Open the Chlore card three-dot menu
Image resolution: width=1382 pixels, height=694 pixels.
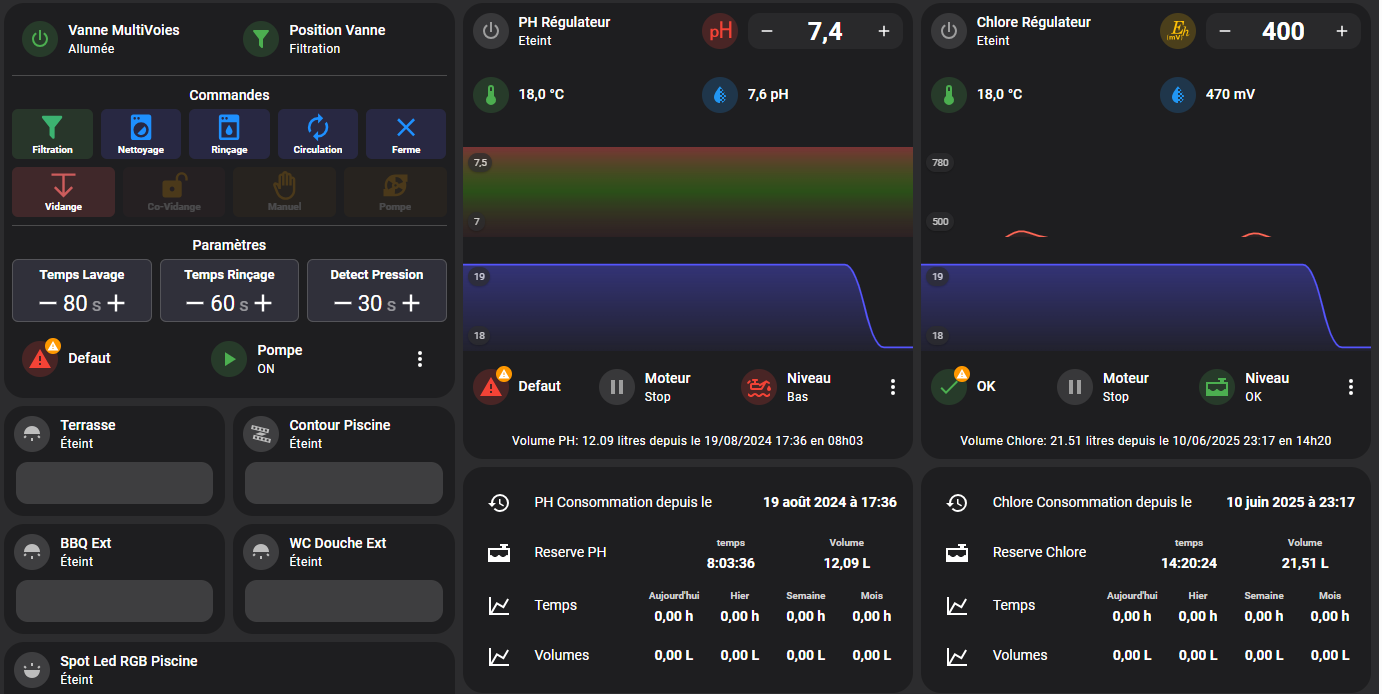[1351, 387]
